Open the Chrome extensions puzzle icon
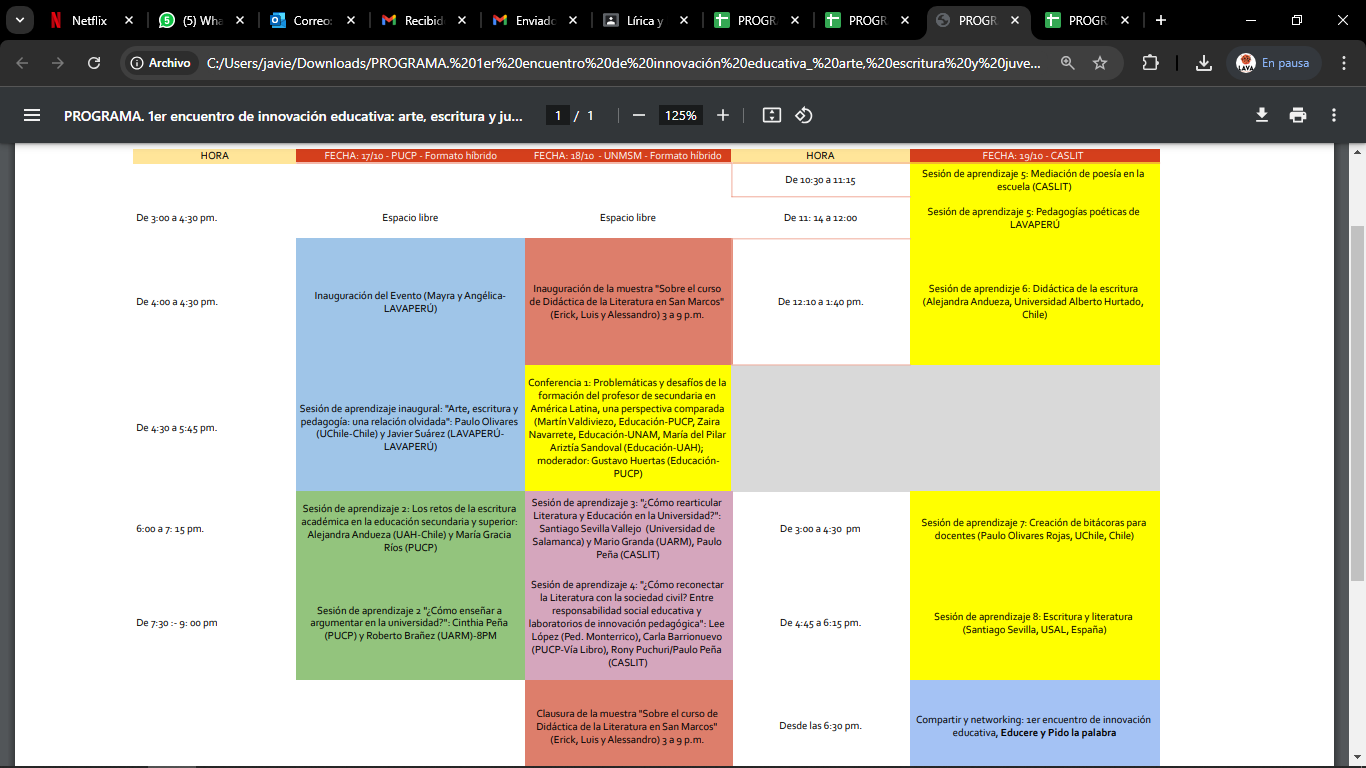Image resolution: width=1366 pixels, height=768 pixels. (1151, 63)
